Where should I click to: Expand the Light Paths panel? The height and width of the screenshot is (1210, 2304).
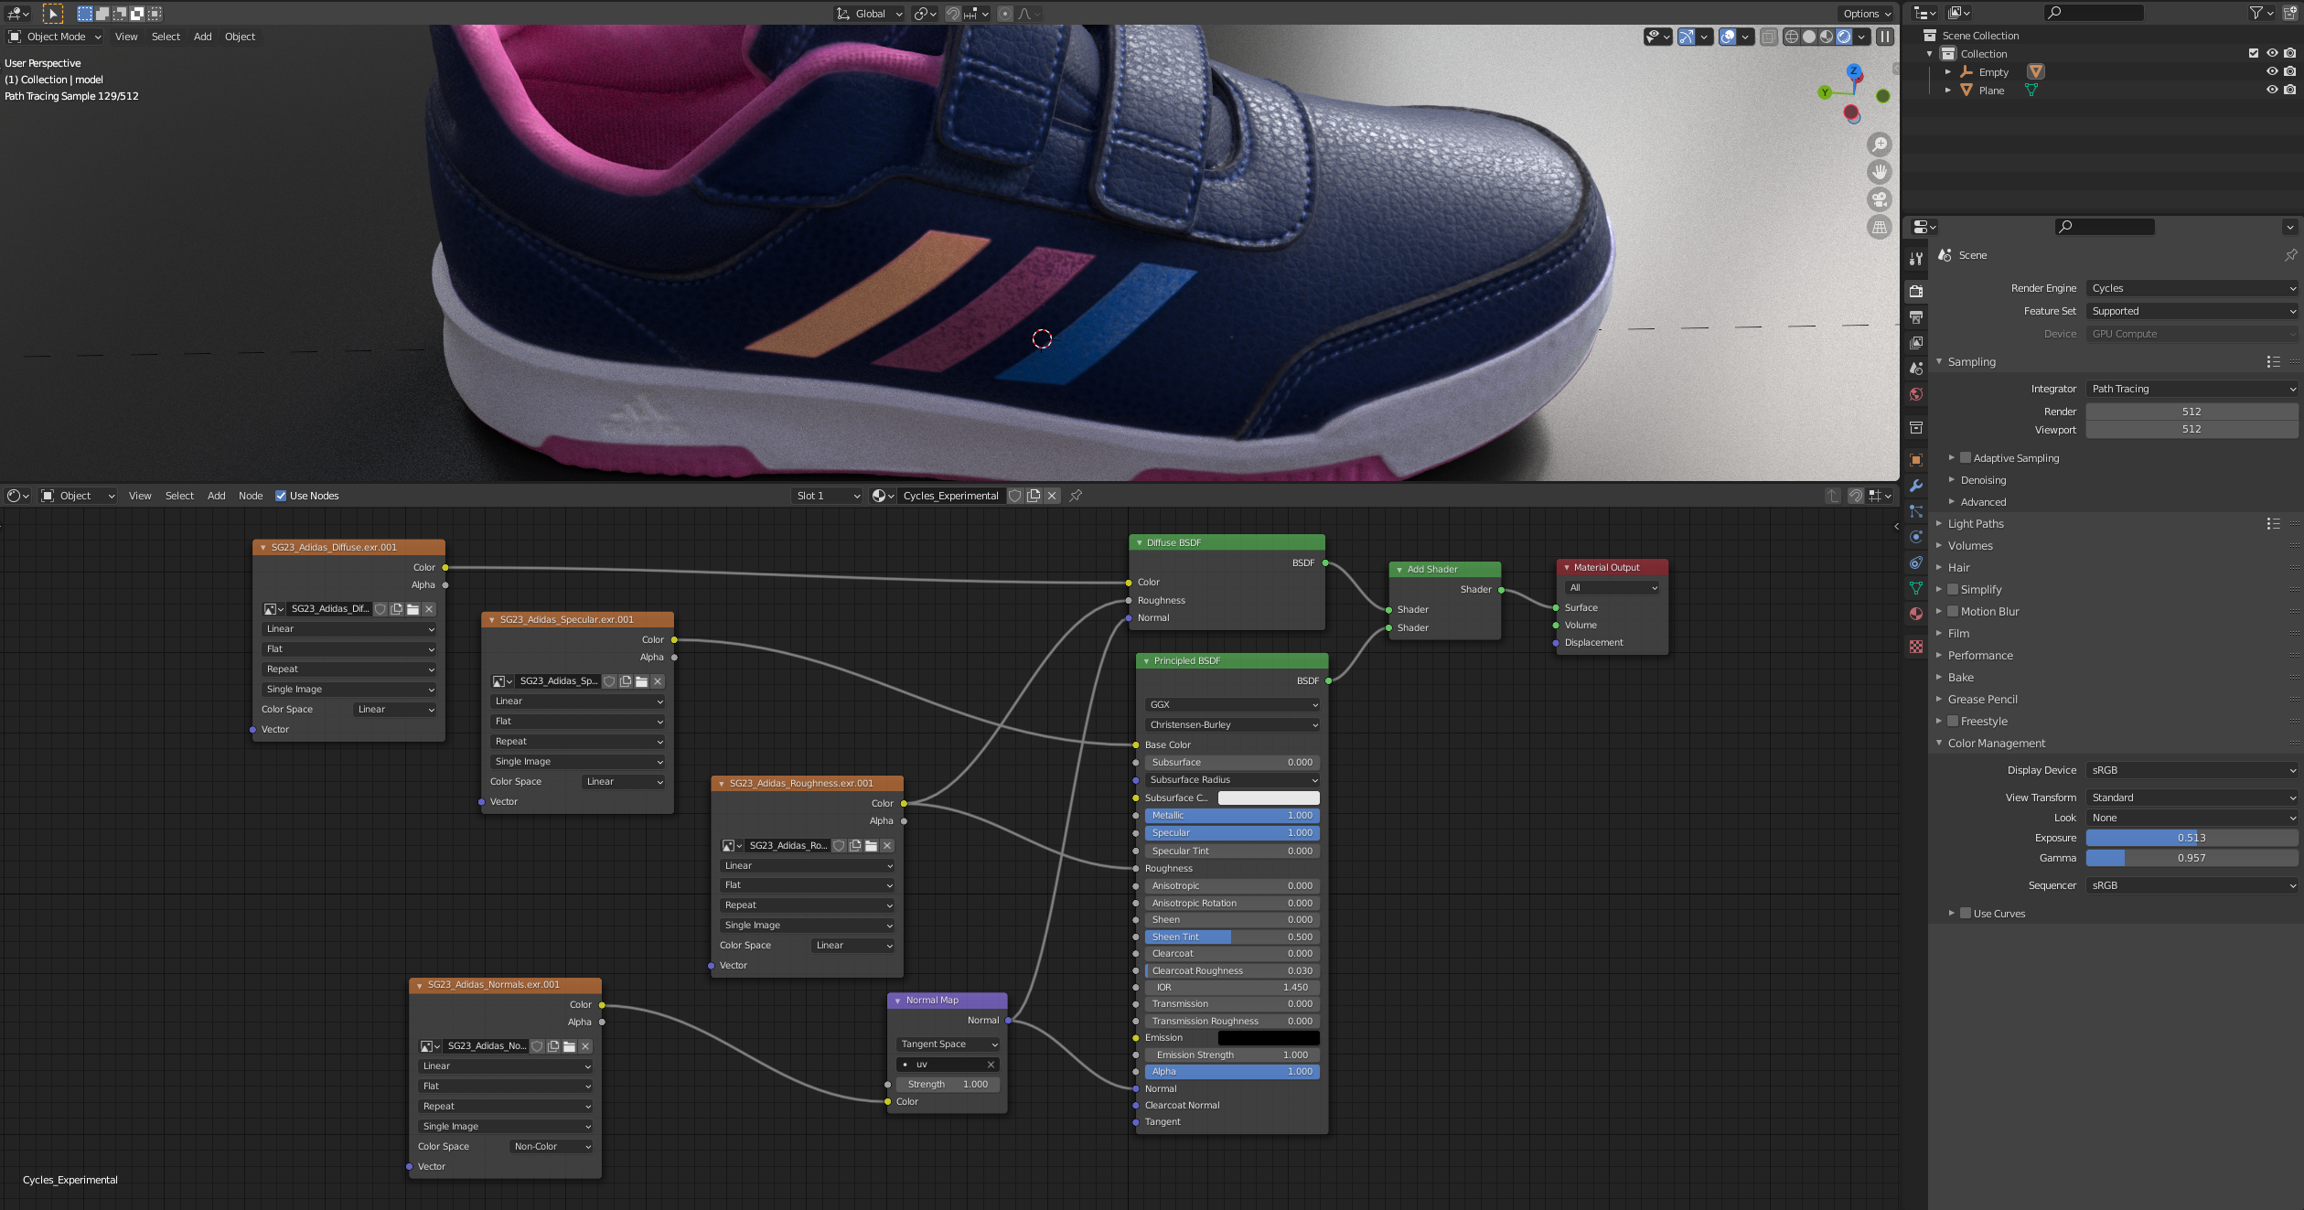click(1975, 523)
